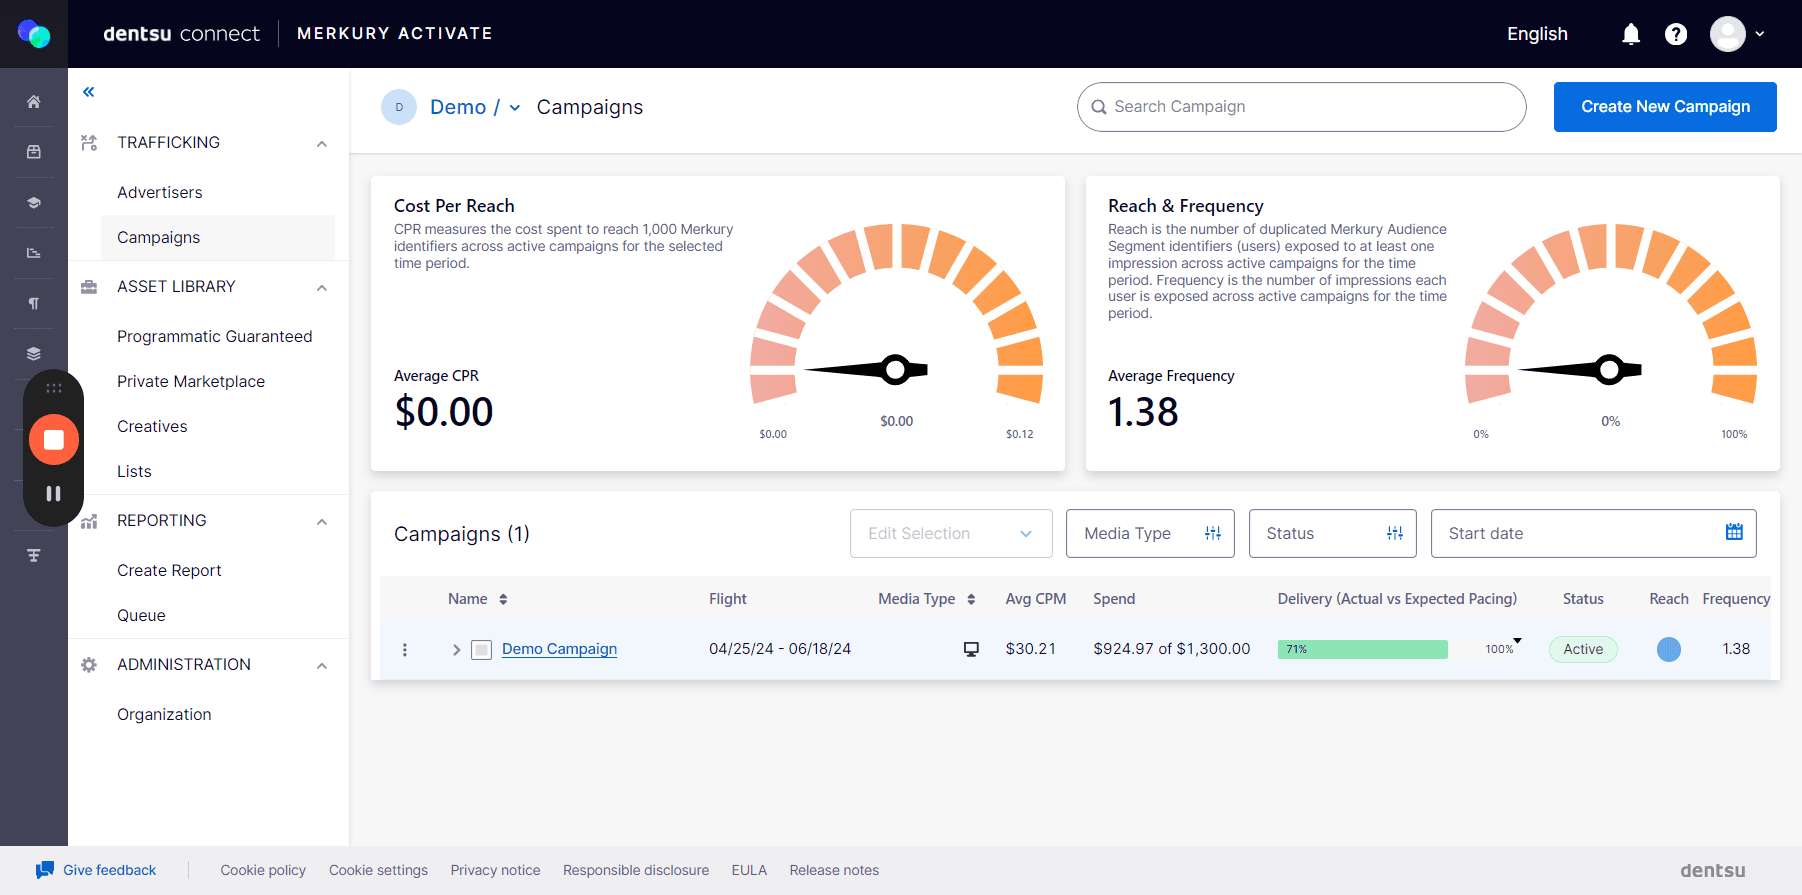Open Lists in the Asset Library
1802x895 pixels.
[x=134, y=471]
